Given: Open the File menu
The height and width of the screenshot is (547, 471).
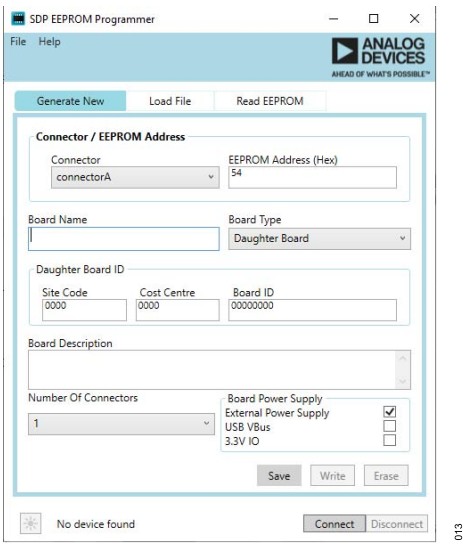Looking at the screenshot, I should tap(18, 42).
